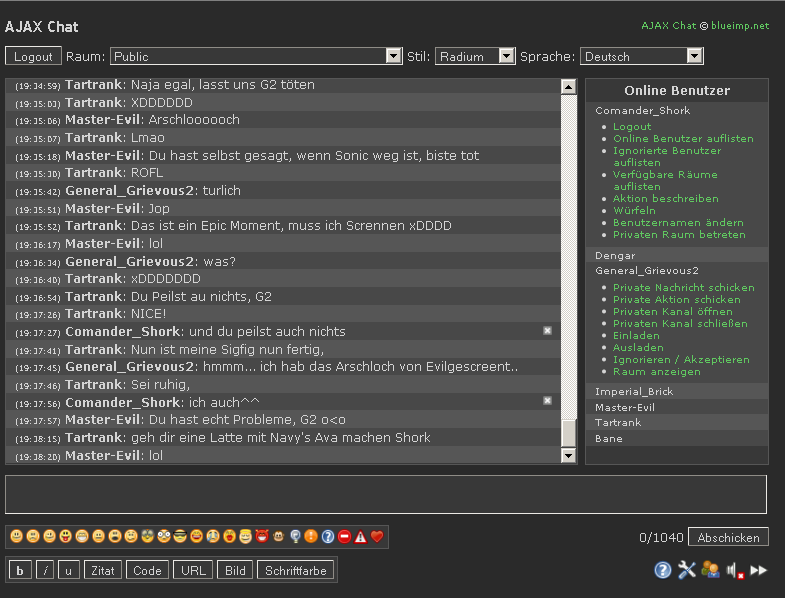Insert the lightbulb idea emoticon
Viewport: 785px width, 598px height.
[x=295, y=537]
